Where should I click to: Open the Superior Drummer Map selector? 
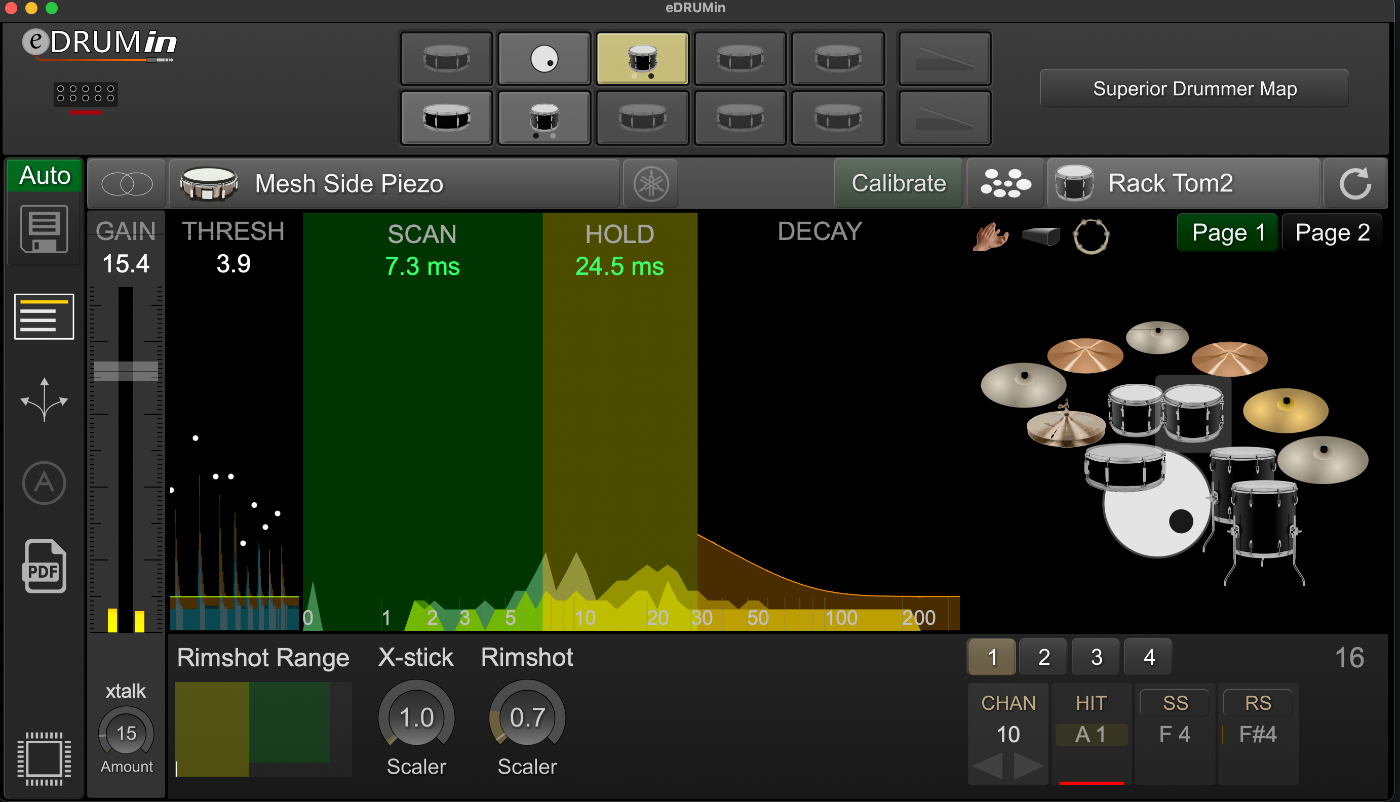(x=1194, y=89)
